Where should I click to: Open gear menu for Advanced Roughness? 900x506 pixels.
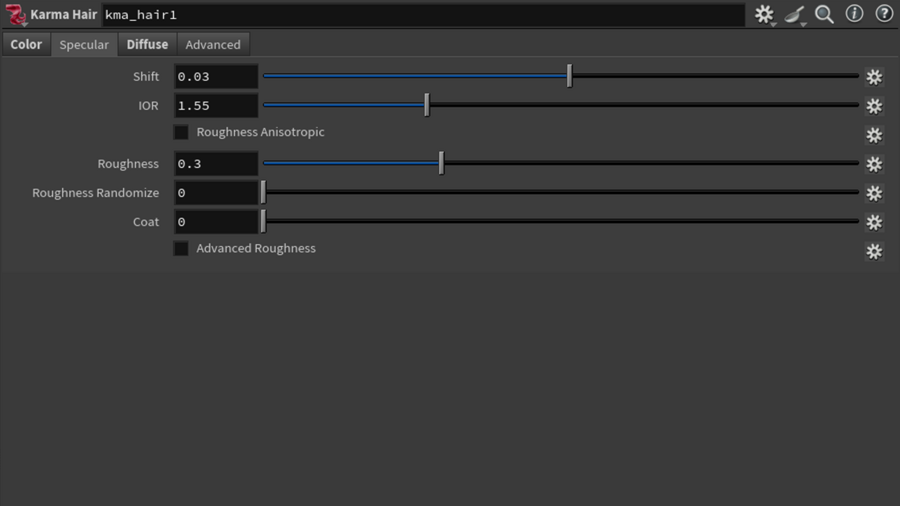tap(874, 251)
